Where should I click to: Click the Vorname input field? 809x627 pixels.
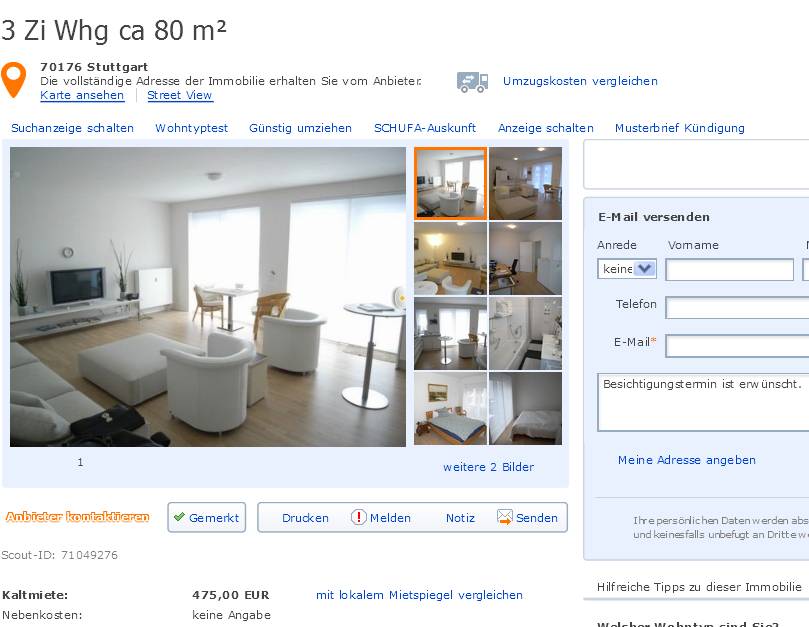coord(729,269)
